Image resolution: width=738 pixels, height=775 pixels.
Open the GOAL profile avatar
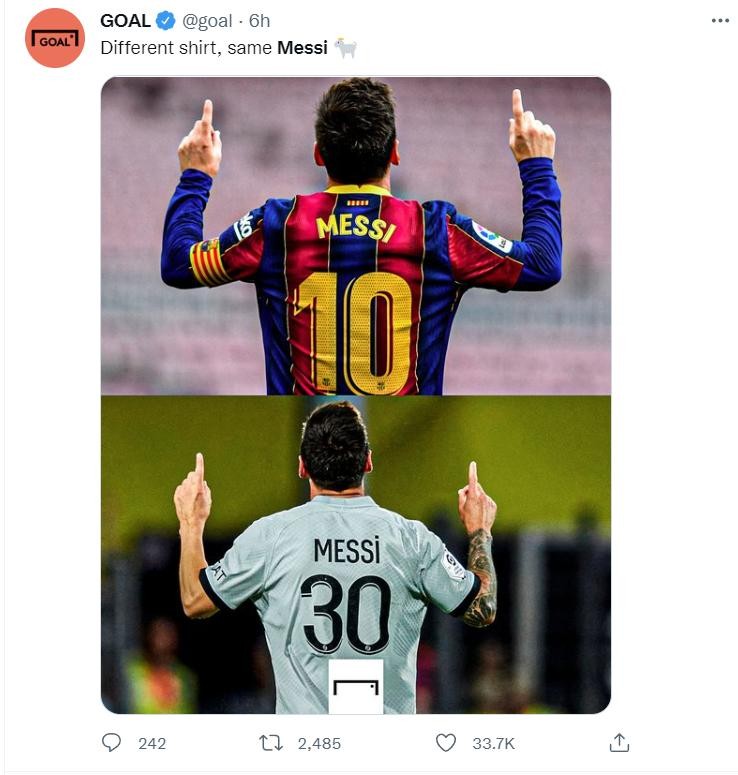[55, 38]
